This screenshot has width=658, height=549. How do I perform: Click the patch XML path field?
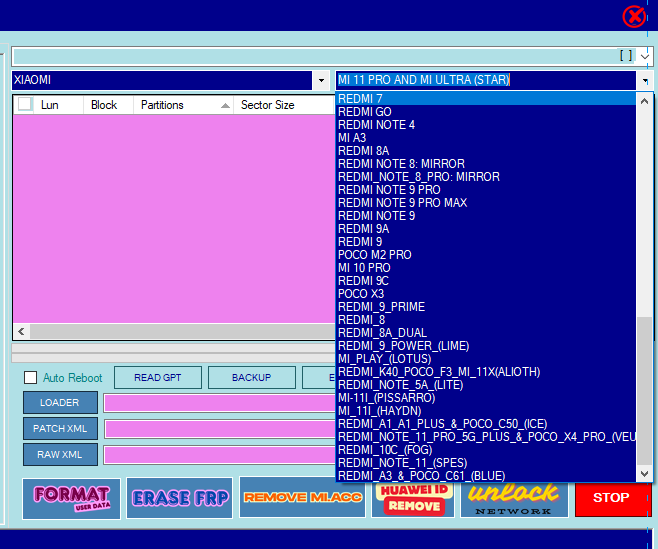coord(220,429)
